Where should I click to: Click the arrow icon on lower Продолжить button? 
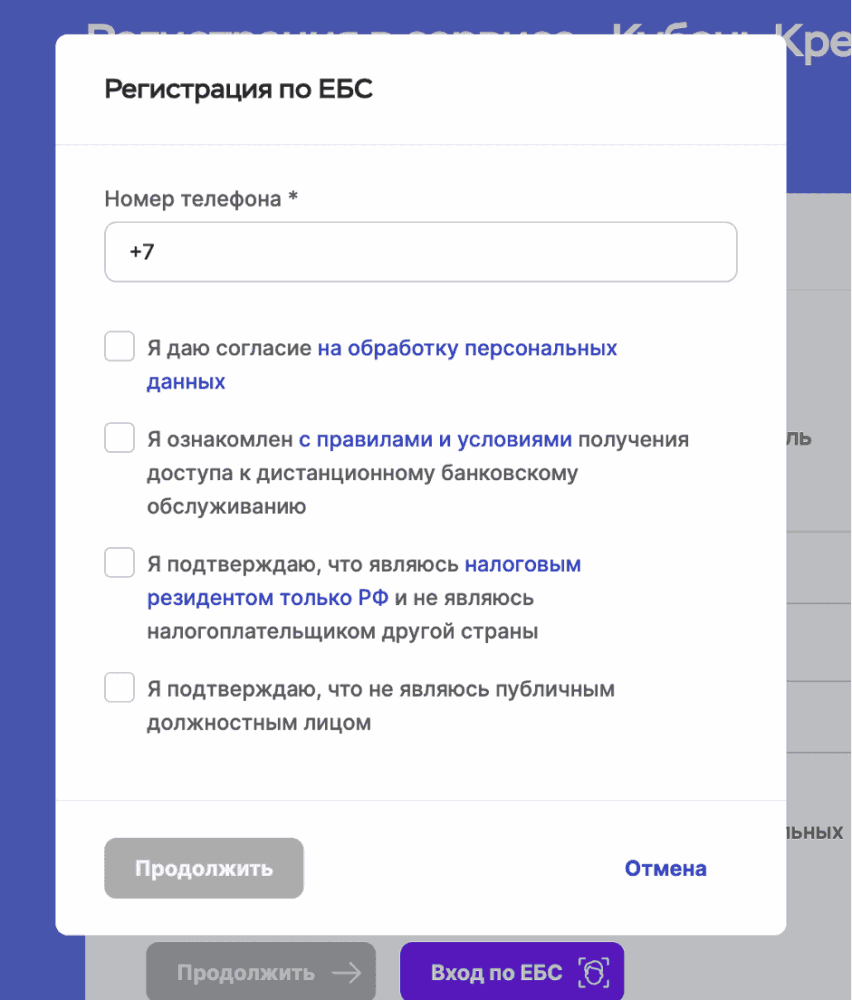pyautogui.click(x=349, y=970)
